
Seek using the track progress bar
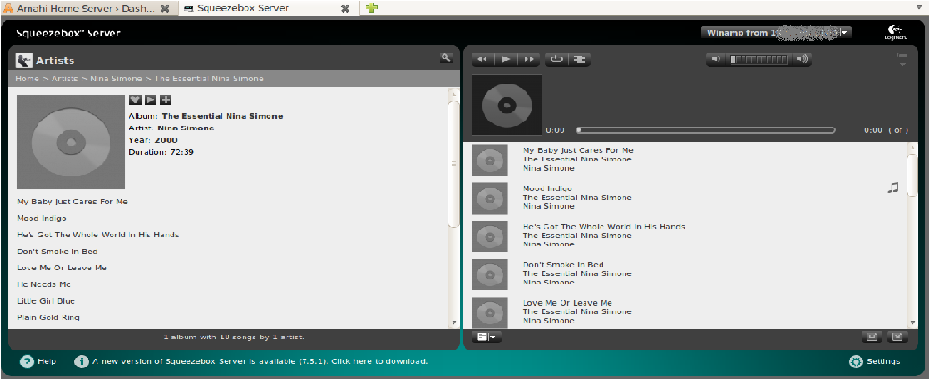click(706, 130)
